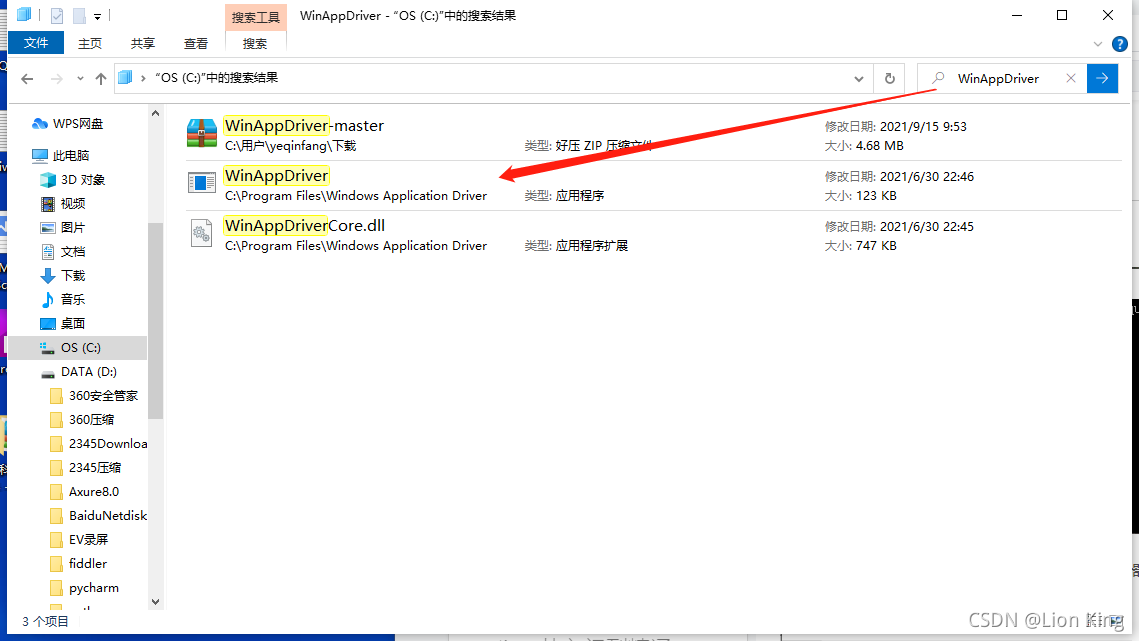
Task: Click the WinAppDriverCore.dll file name
Action: [305, 226]
